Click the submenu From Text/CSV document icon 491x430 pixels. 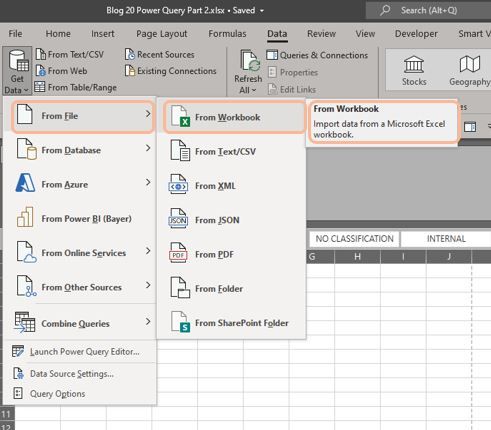(x=180, y=151)
